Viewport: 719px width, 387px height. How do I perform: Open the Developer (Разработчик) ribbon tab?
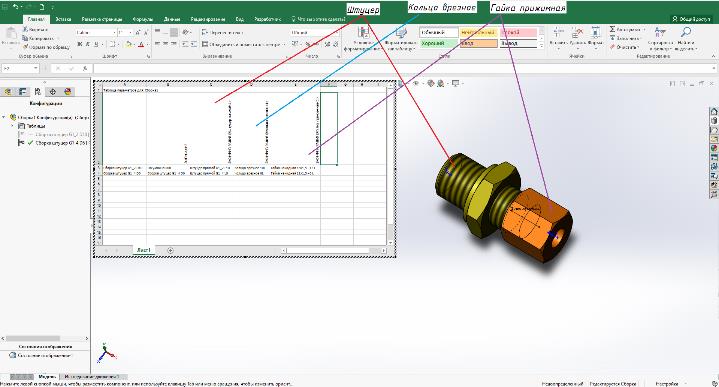(267, 19)
